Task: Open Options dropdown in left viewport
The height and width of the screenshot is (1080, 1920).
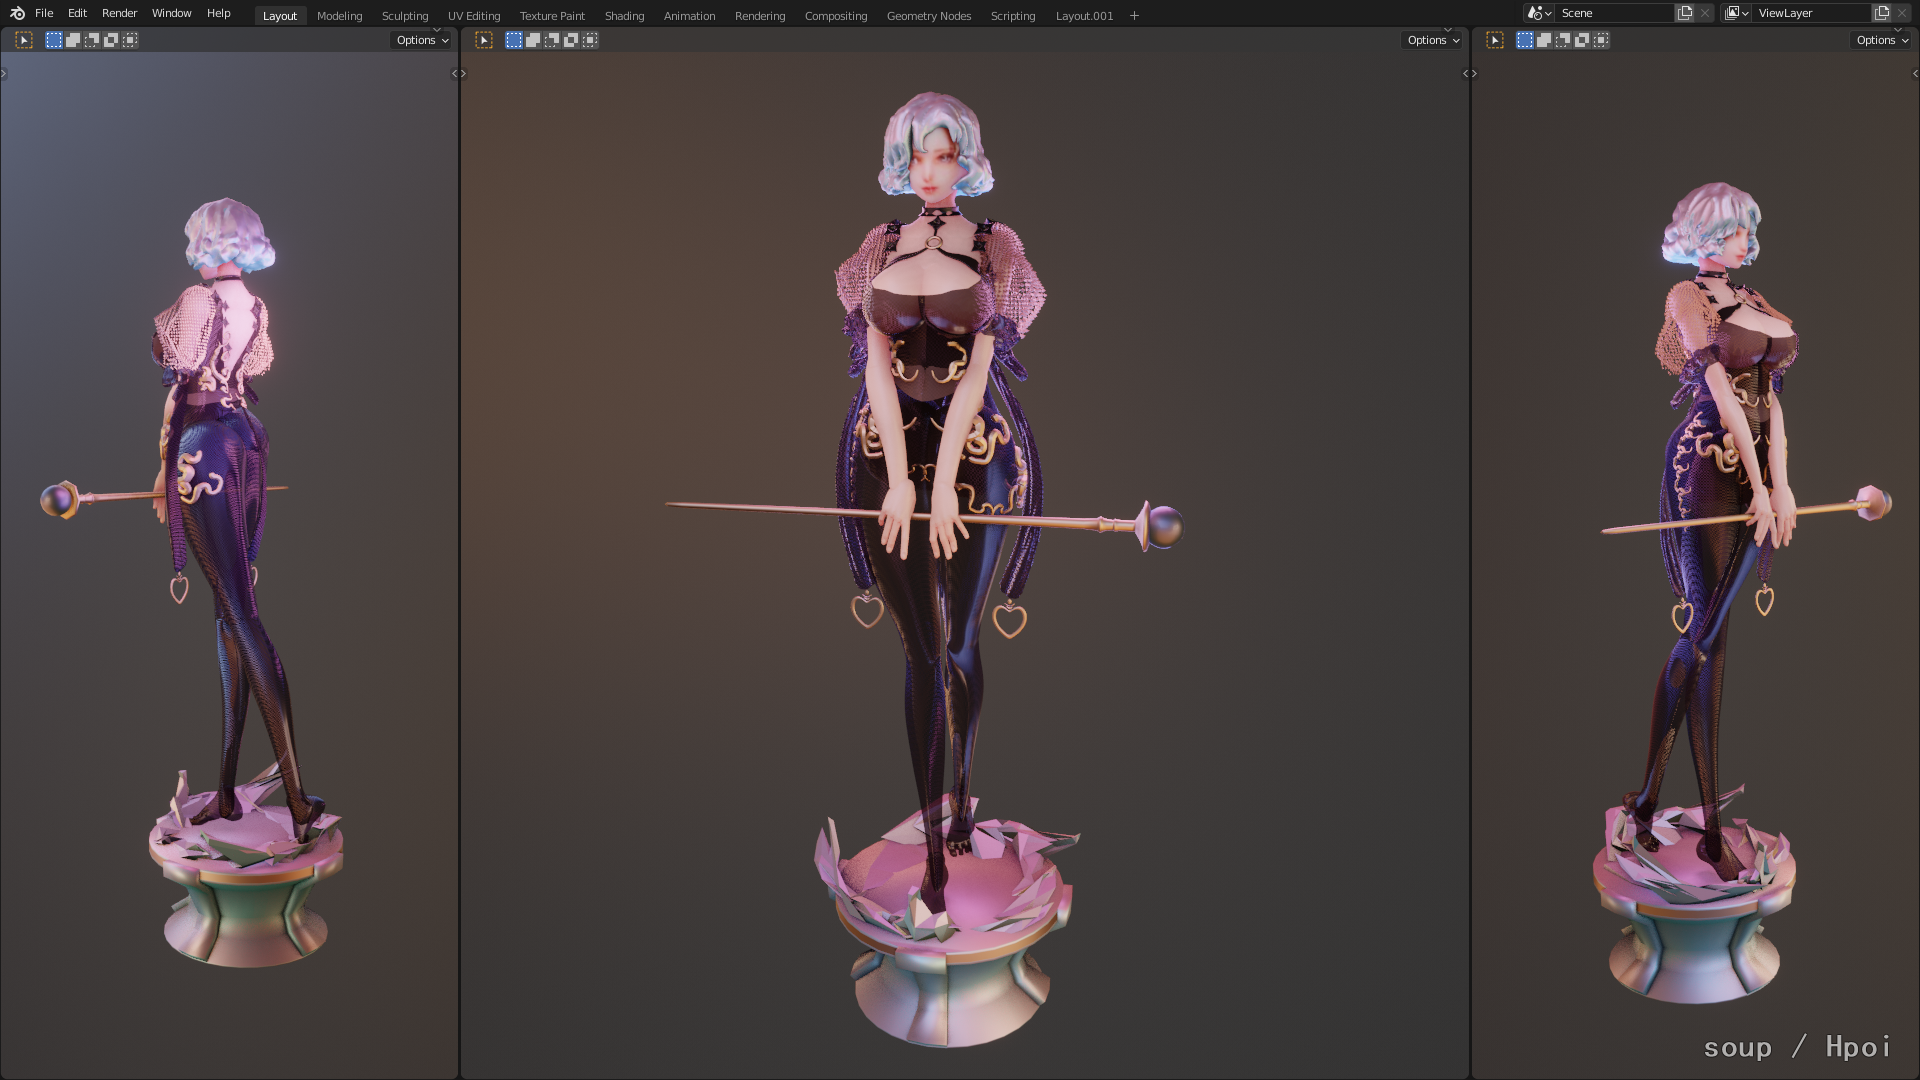Action: (421, 40)
